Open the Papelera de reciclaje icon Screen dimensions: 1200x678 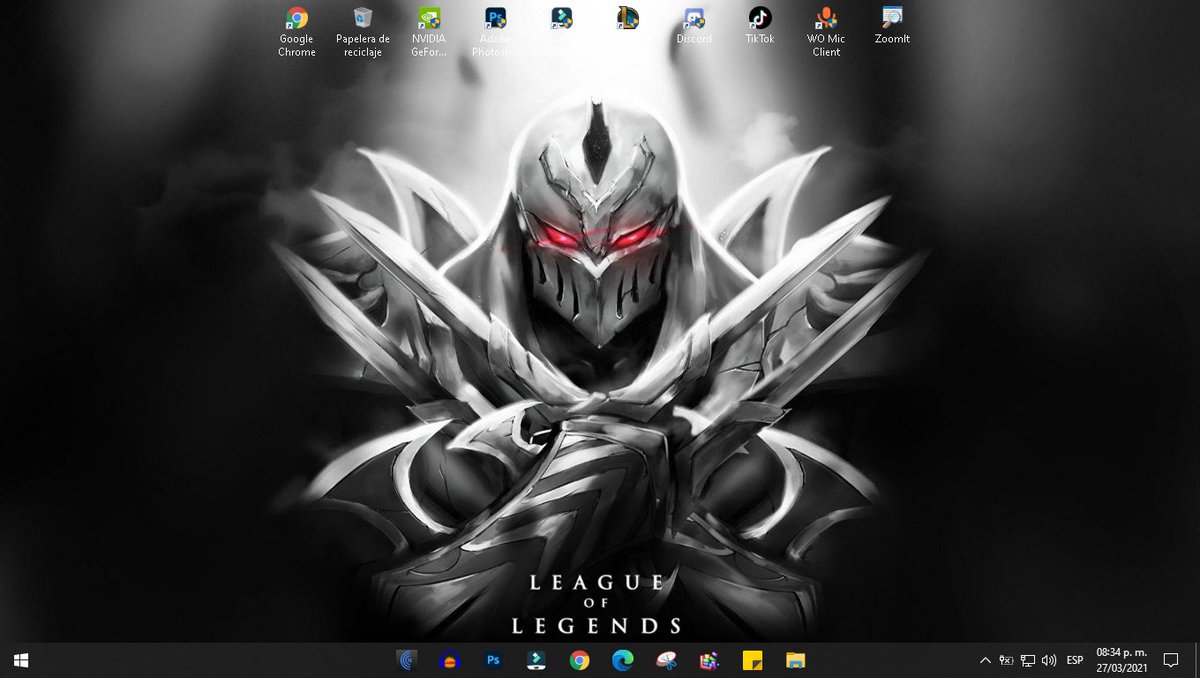click(363, 32)
